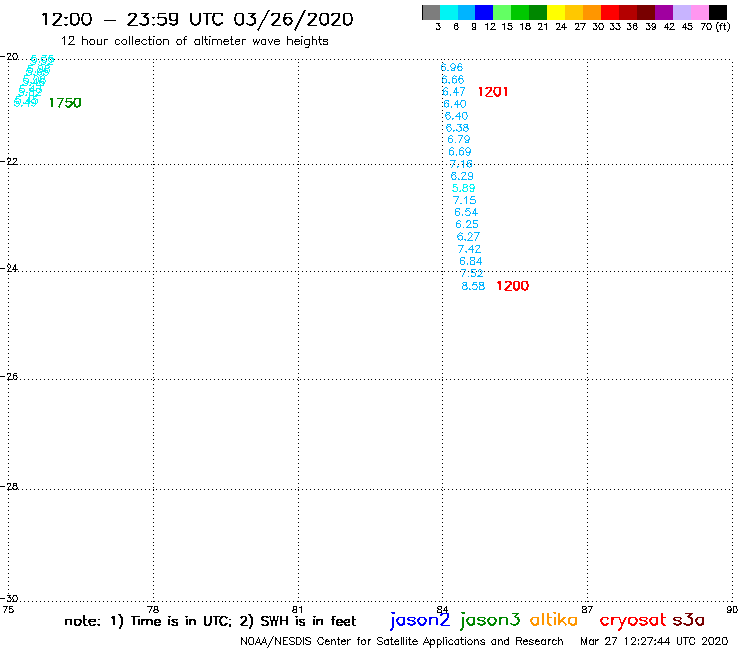Select the 6.69 wave height value
The height and width of the screenshot is (650, 740).
click(x=460, y=152)
